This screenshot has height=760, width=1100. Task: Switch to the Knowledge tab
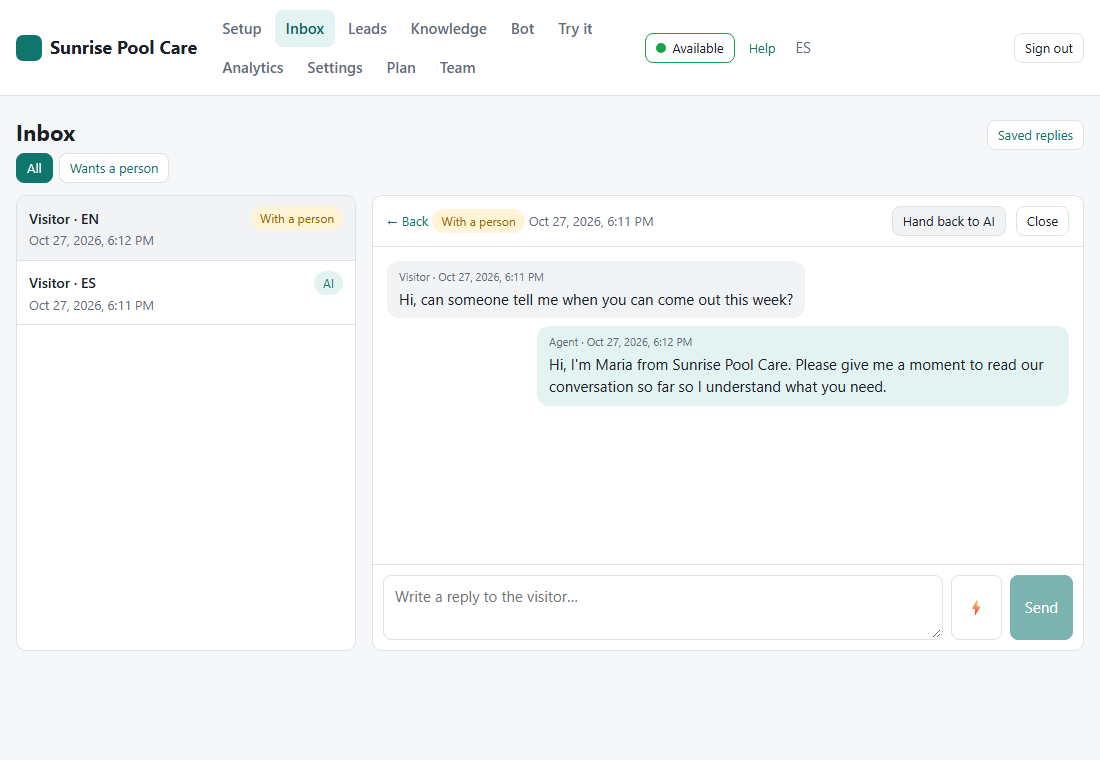[449, 29]
